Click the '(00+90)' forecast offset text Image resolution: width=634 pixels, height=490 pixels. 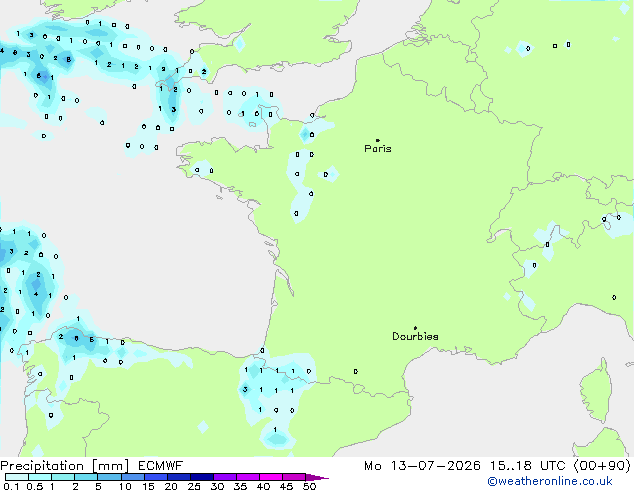pyautogui.click(x=602, y=466)
